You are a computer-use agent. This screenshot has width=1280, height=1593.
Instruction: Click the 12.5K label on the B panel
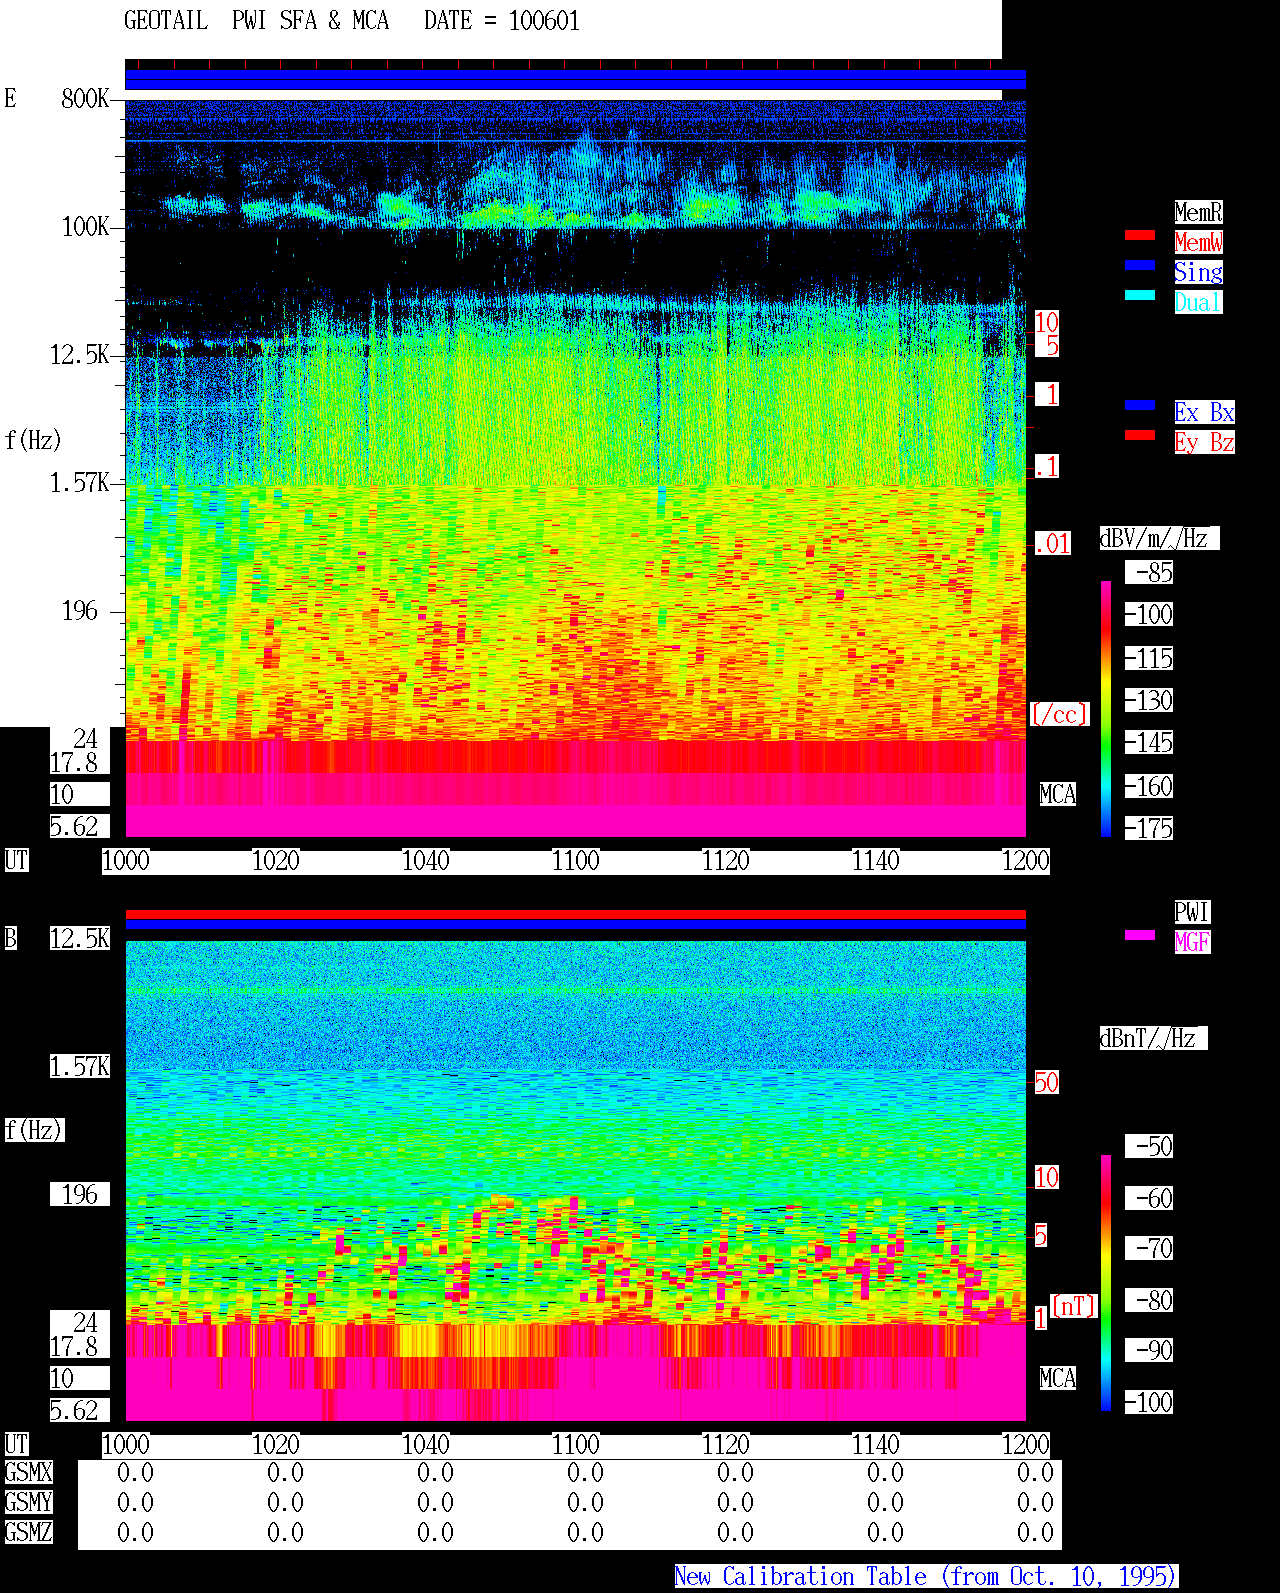tap(80, 938)
